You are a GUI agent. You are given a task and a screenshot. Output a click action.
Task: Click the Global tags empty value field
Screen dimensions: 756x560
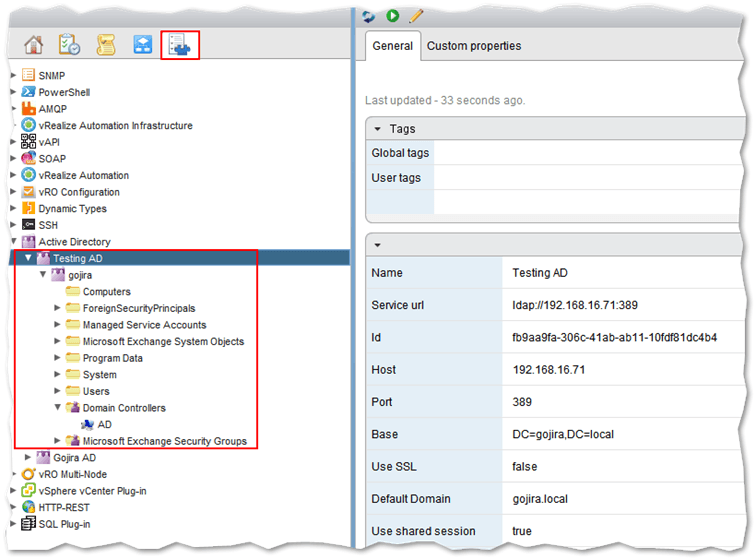point(588,152)
